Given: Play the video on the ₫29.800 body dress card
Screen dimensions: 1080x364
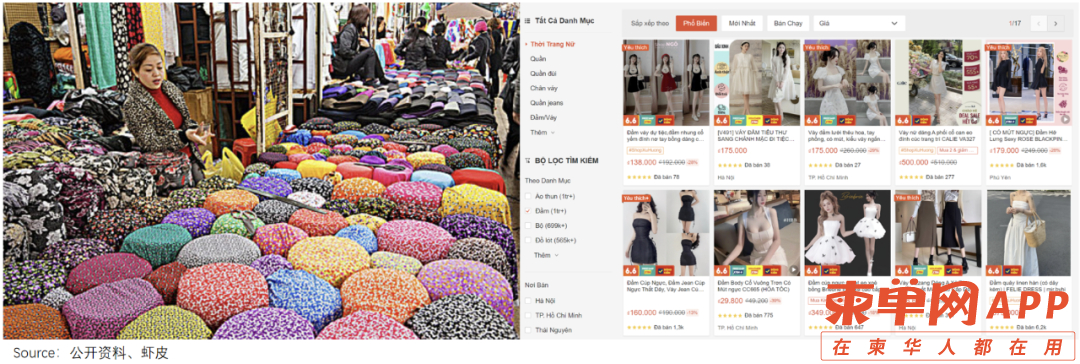Looking at the screenshot, I should (x=794, y=270).
